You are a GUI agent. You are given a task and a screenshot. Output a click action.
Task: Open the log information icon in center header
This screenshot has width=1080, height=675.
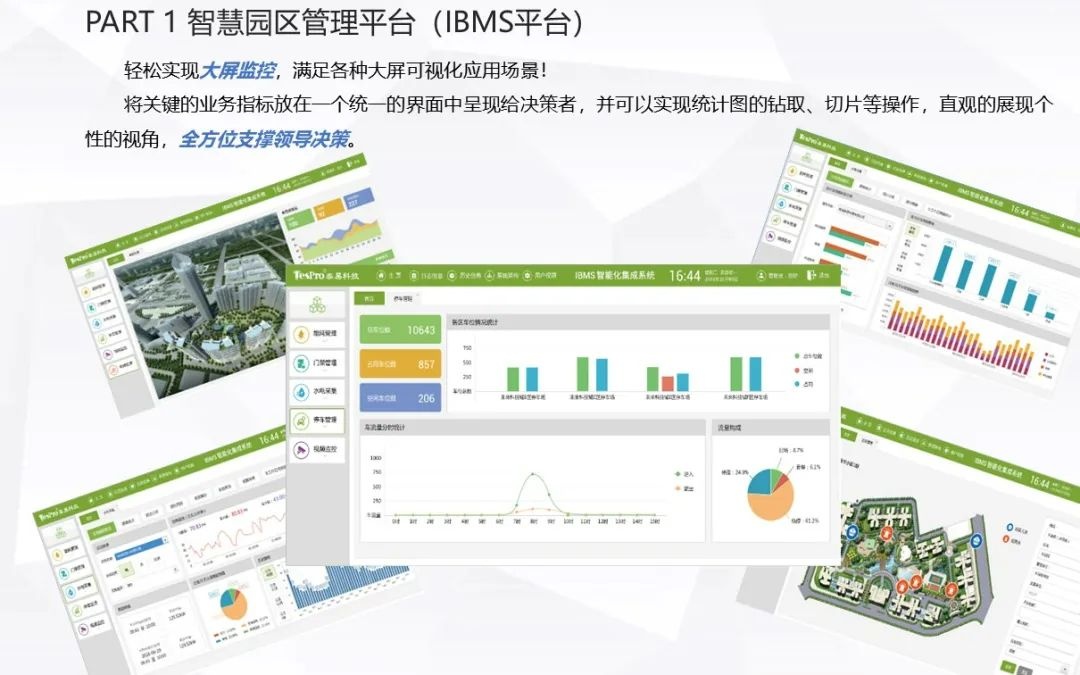[x=414, y=276]
